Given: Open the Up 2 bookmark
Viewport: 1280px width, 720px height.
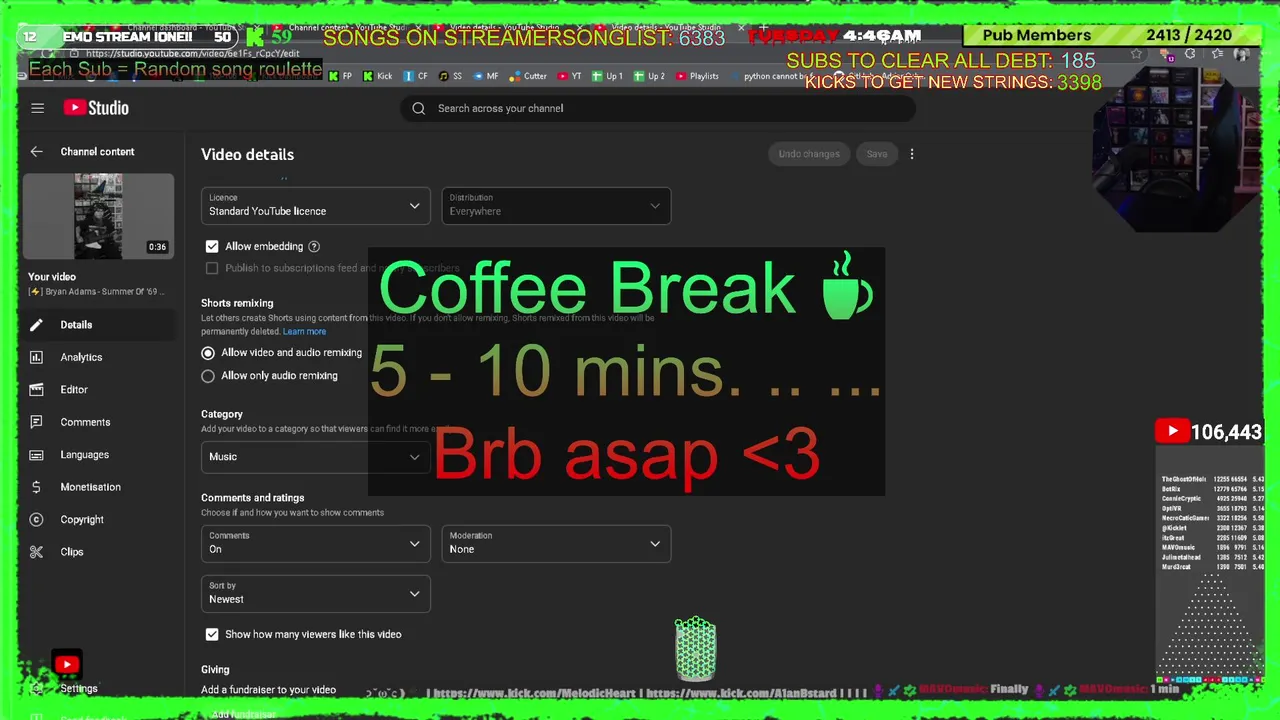Looking at the screenshot, I should tap(650, 76).
